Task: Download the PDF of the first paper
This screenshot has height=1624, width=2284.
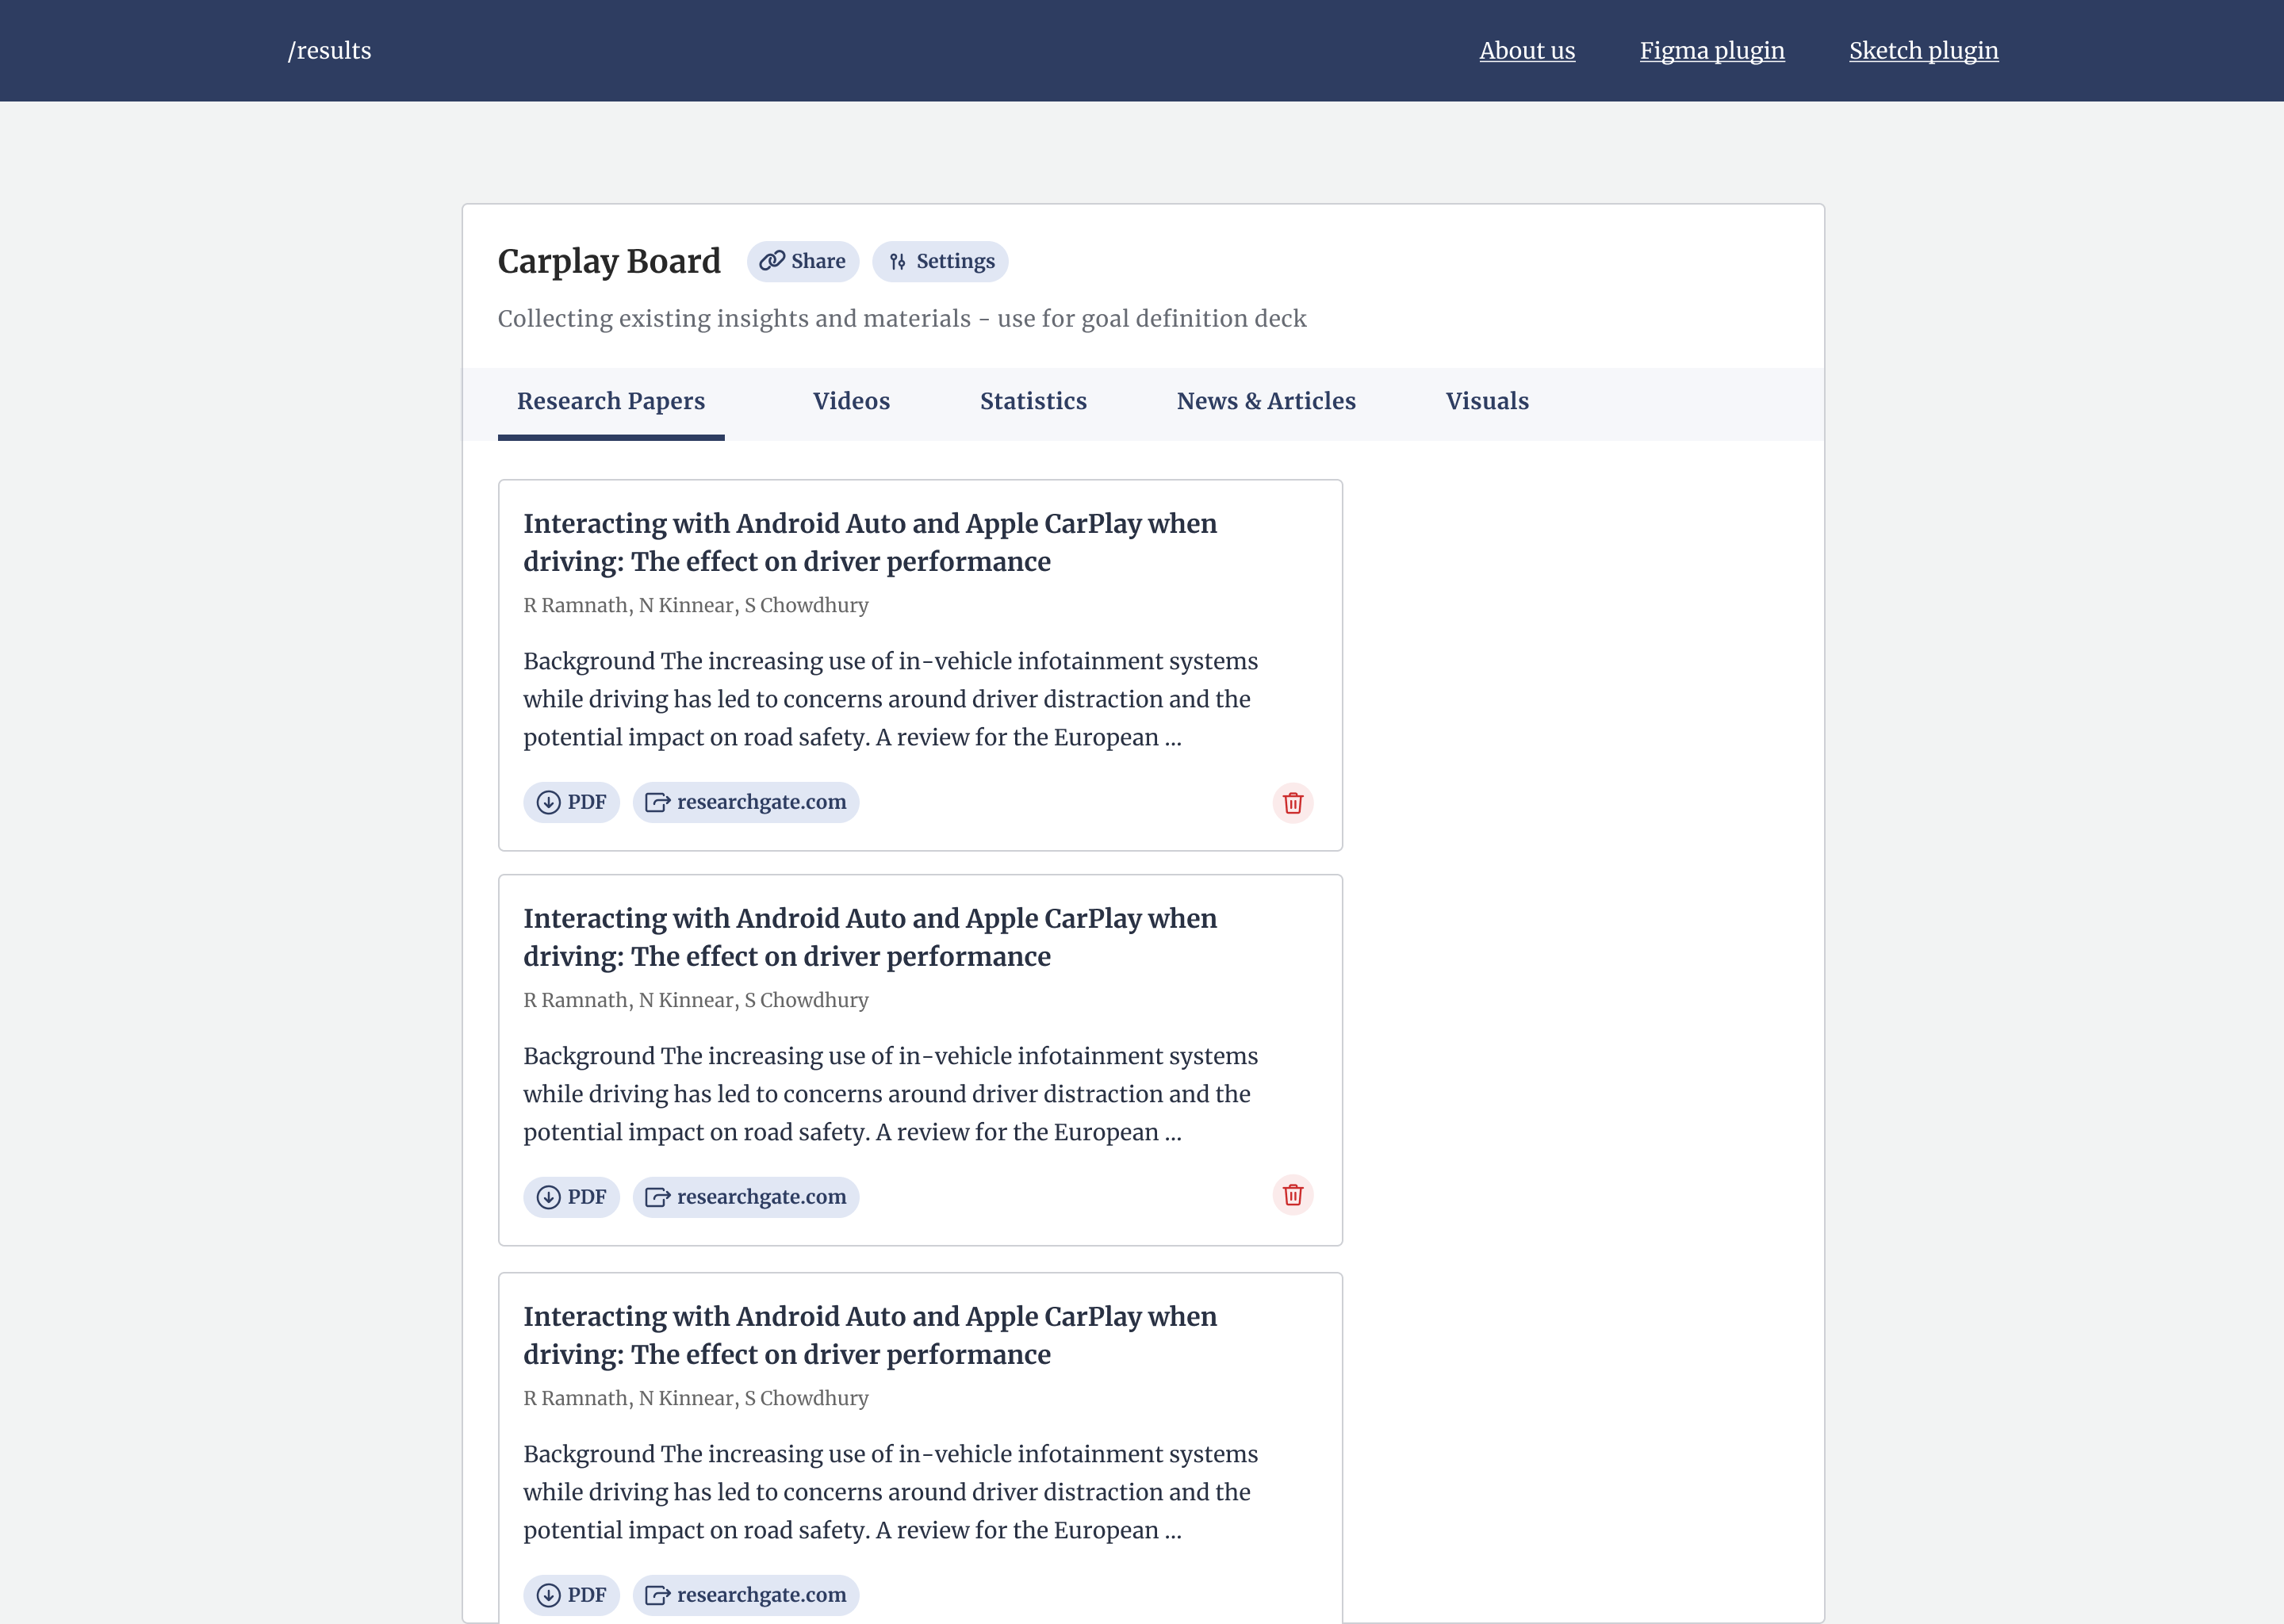Action: 571,801
